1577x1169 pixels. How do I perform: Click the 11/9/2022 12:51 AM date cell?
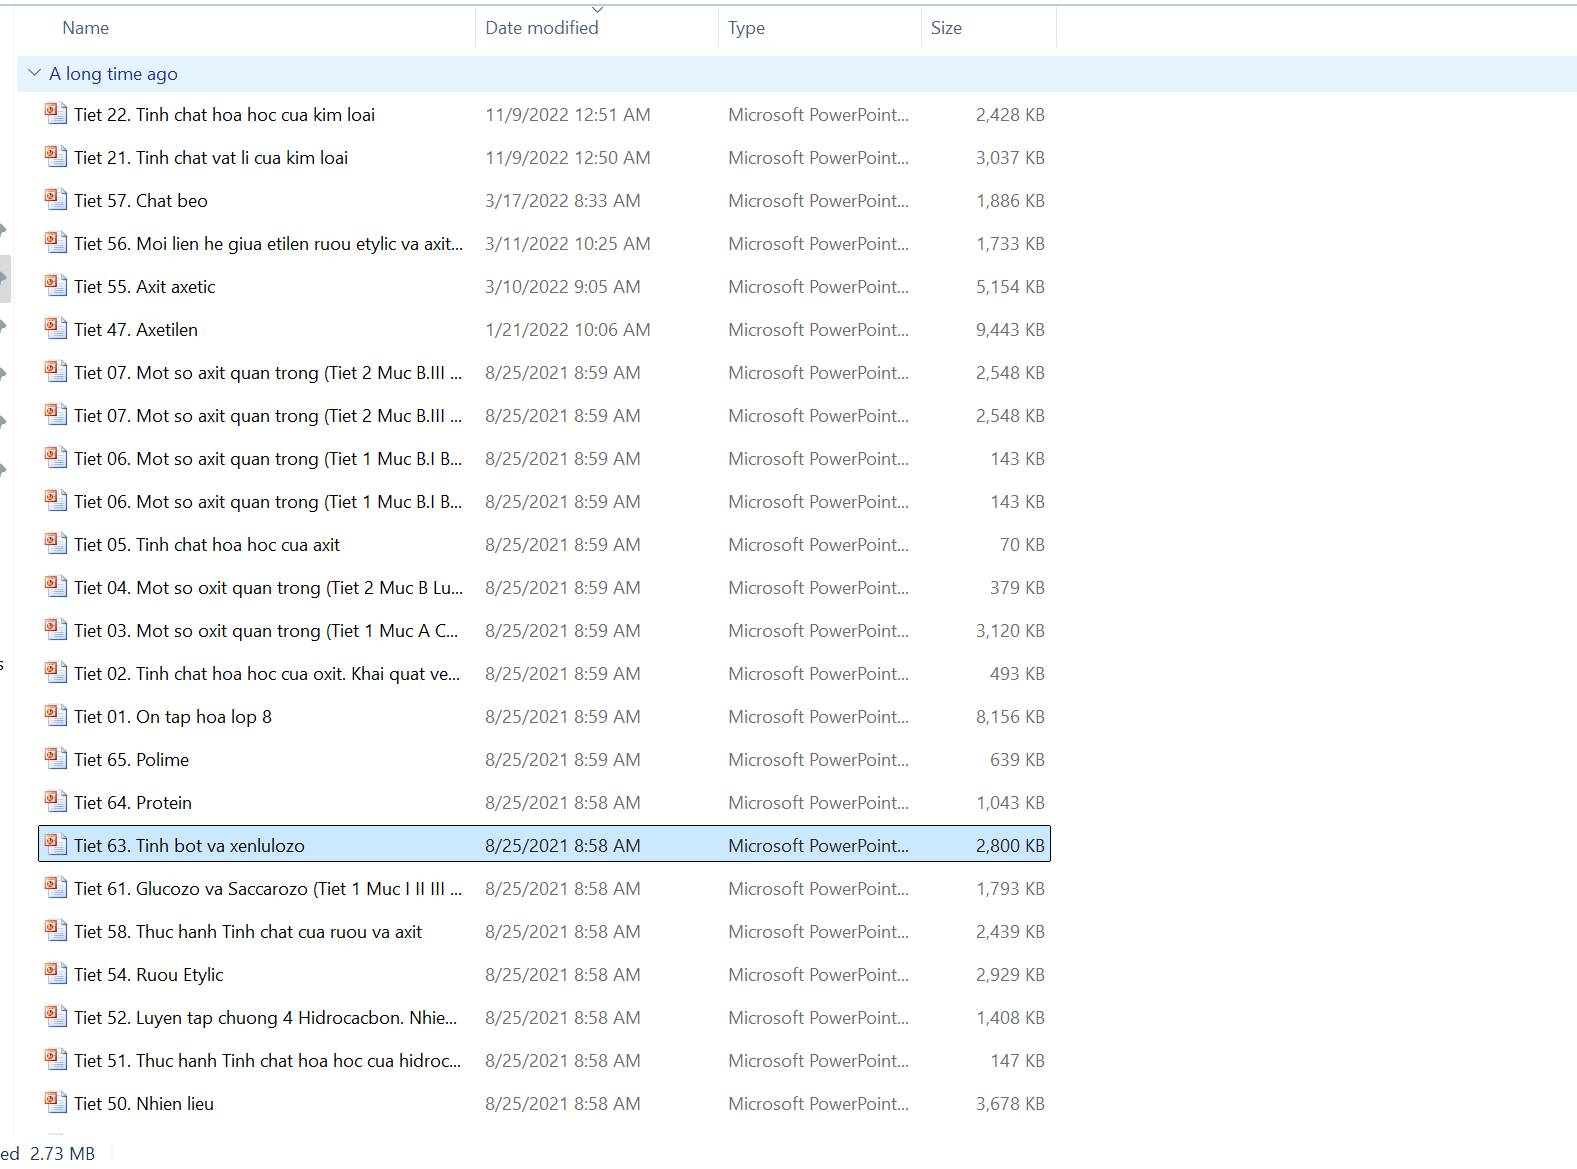pos(568,115)
